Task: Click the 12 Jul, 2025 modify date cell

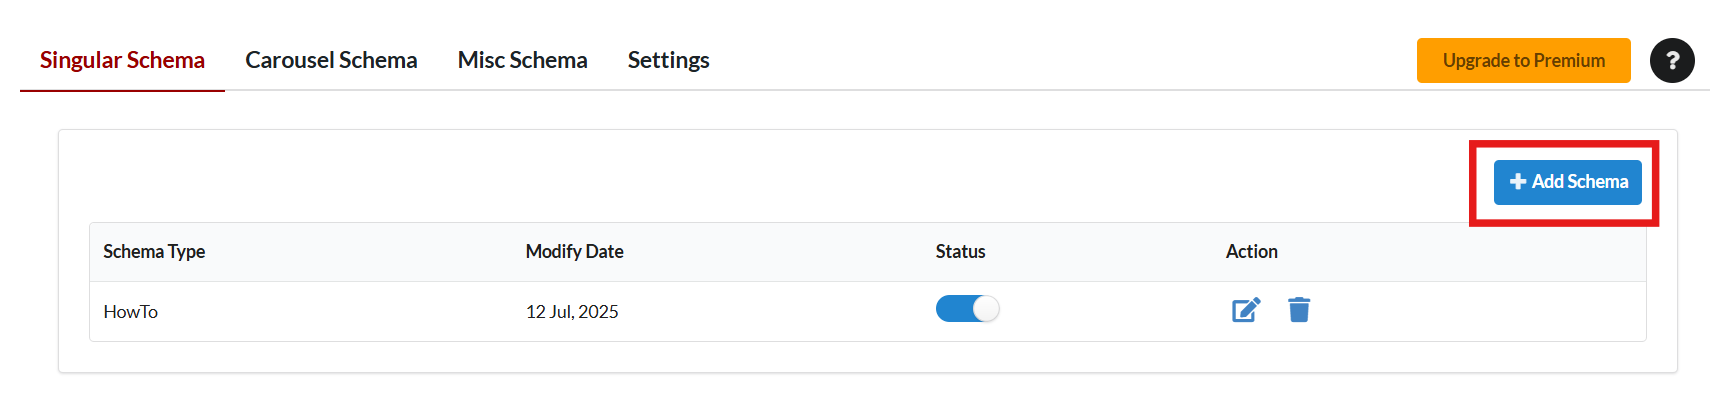Action: [572, 312]
